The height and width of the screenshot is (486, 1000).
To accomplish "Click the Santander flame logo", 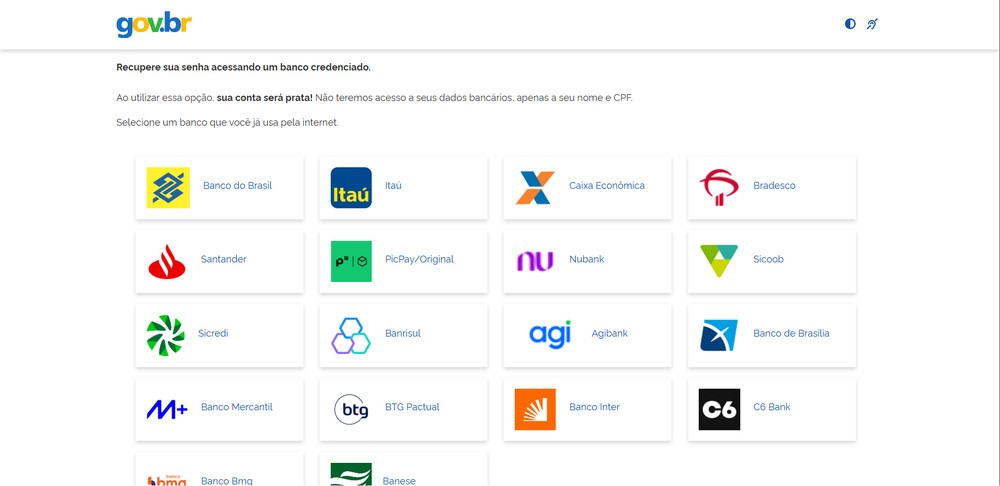I will pos(167,261).
